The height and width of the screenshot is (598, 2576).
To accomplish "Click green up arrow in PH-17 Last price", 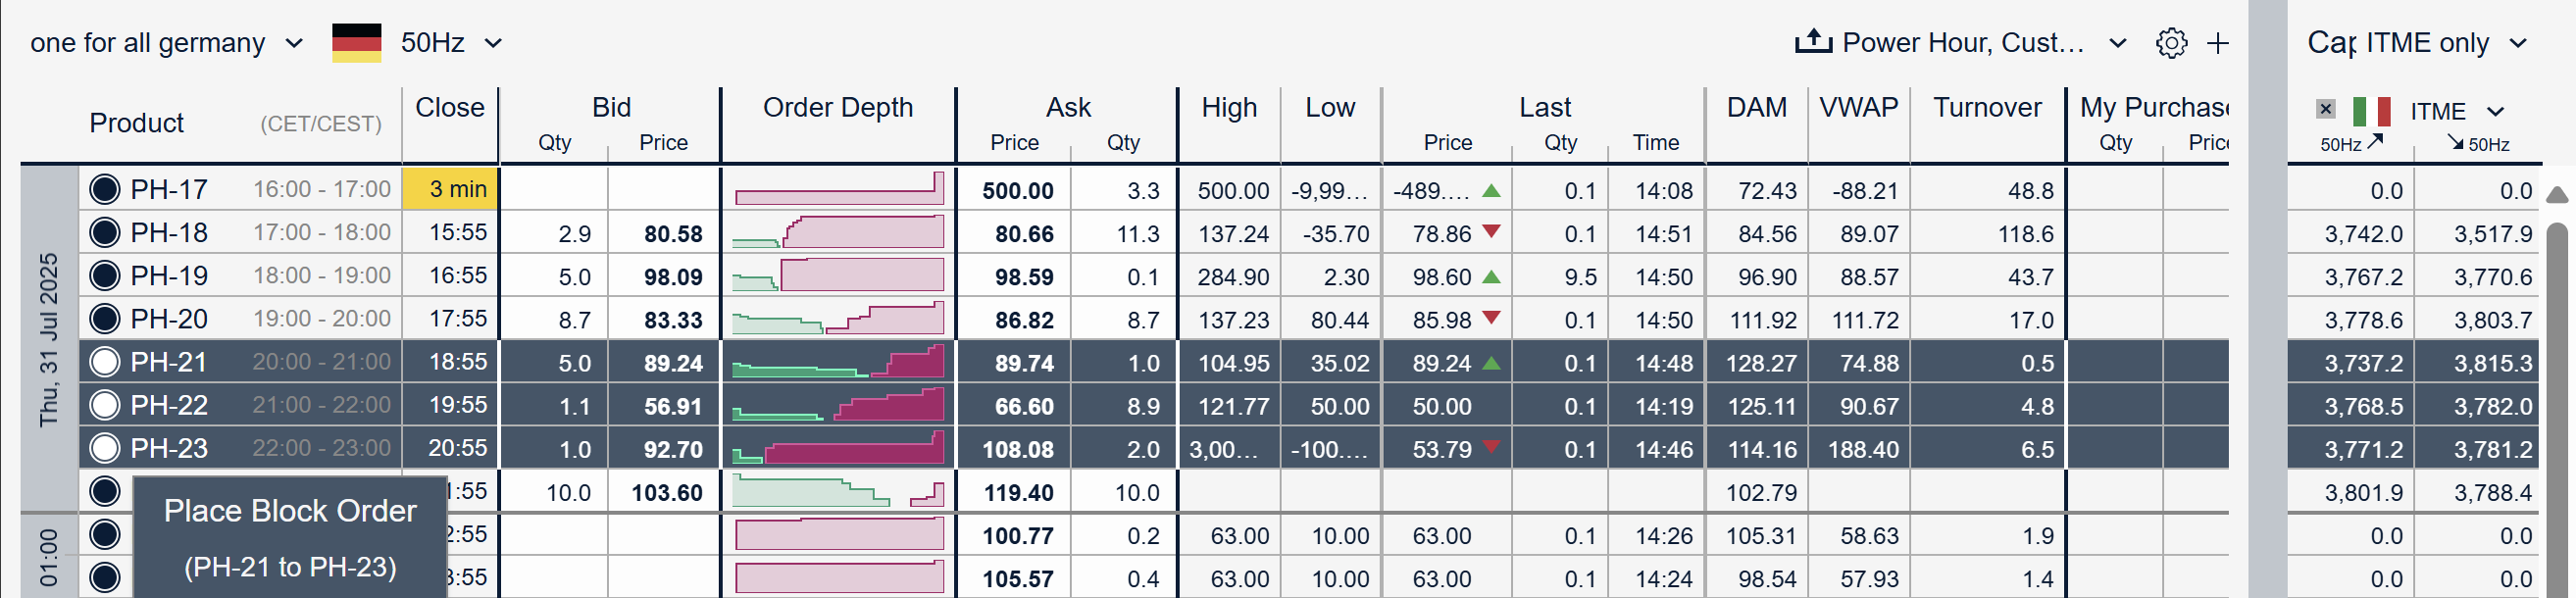I will [1491, 190].
